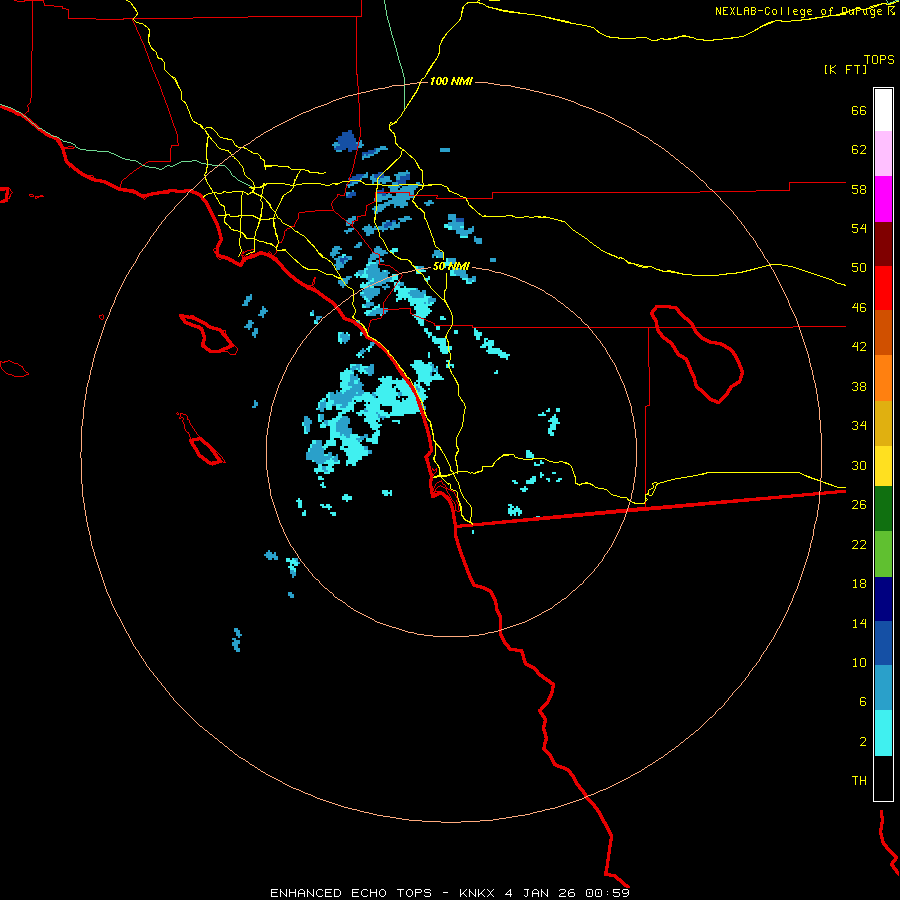Click the navy 22 kft legend swatch
Screen dimensions: 900x900
click(883, 599)
